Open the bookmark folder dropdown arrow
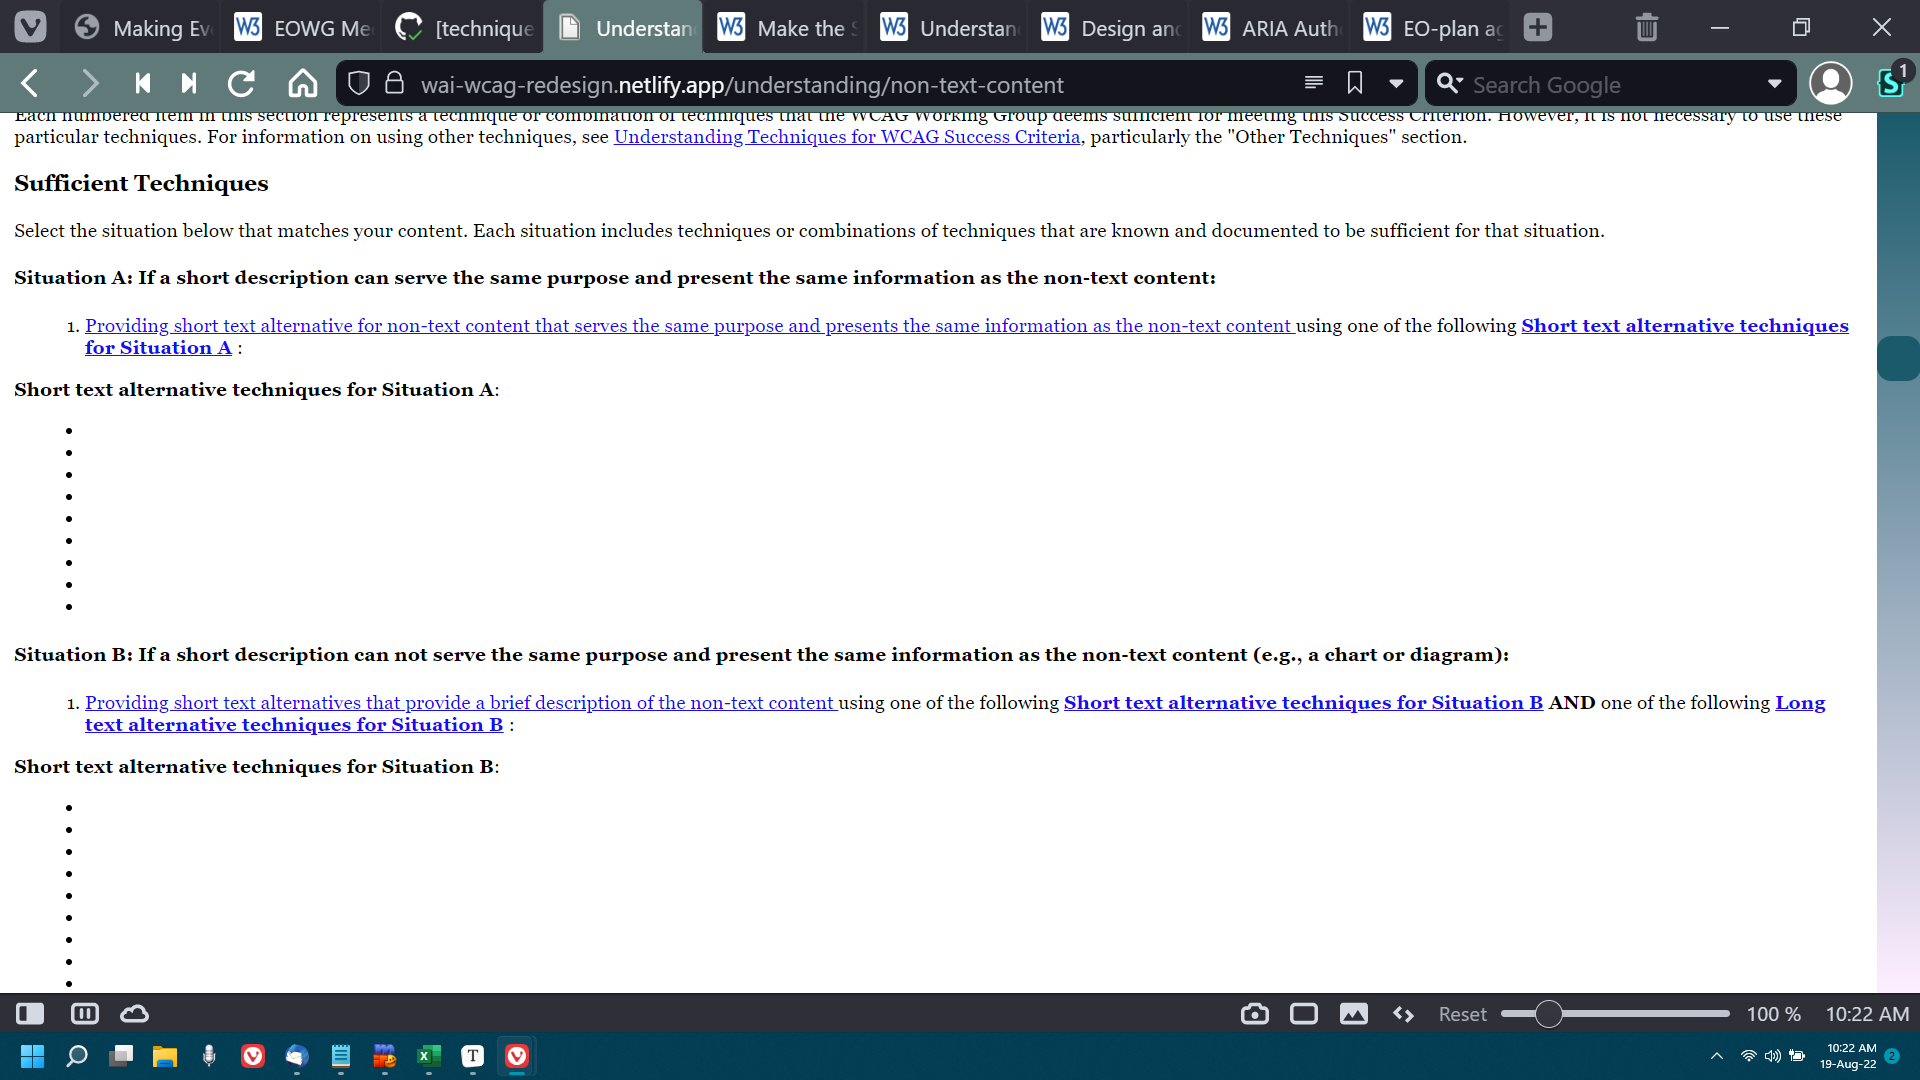1920x1080 pixels. tap(1396, 83)
